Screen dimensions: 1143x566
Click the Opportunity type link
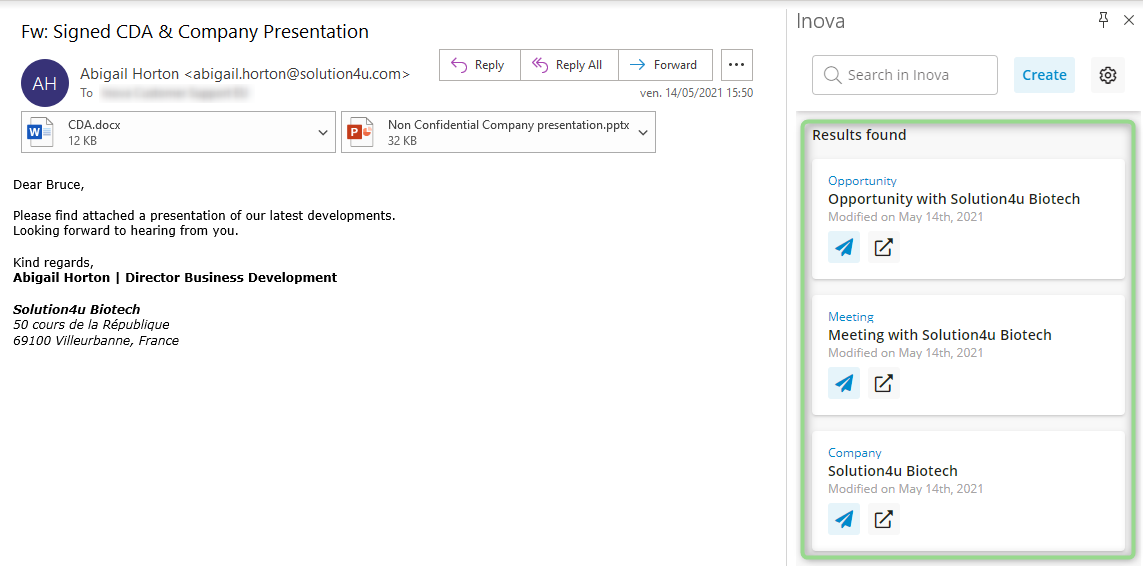coord(862,181)
